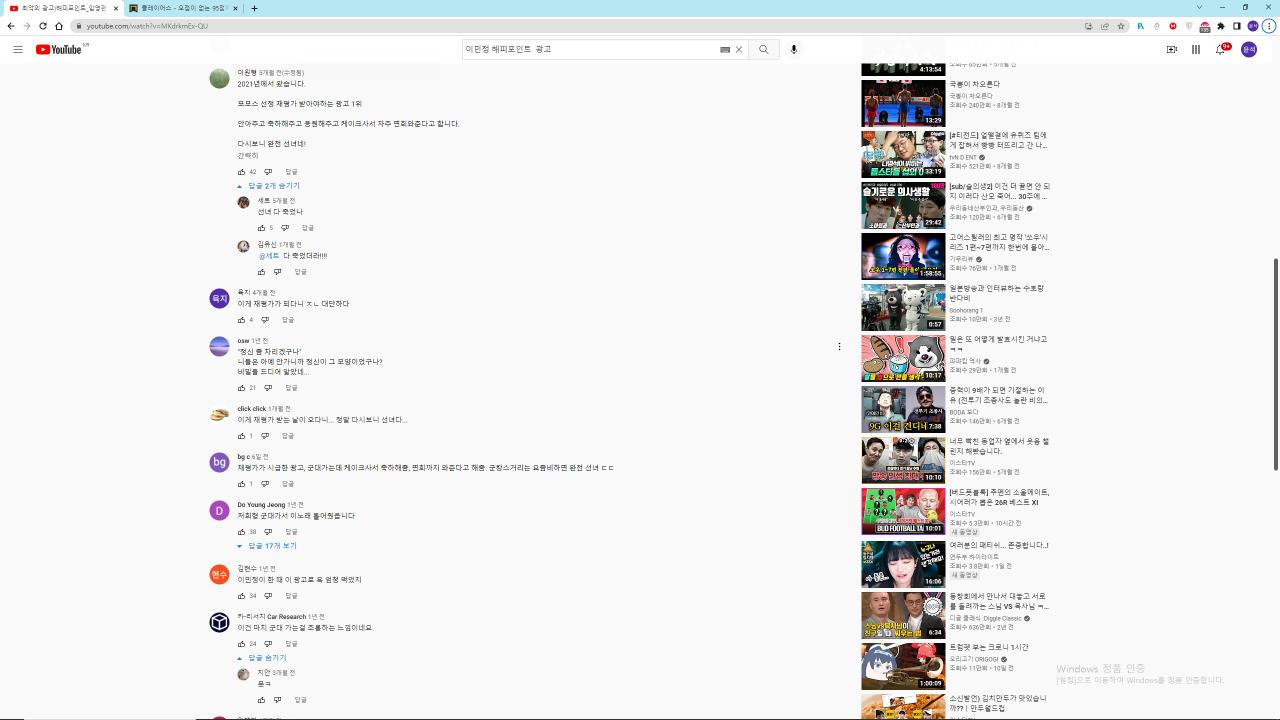
Task: Open the on-screen keyboard icon in search box
Action: click(725, 49)
